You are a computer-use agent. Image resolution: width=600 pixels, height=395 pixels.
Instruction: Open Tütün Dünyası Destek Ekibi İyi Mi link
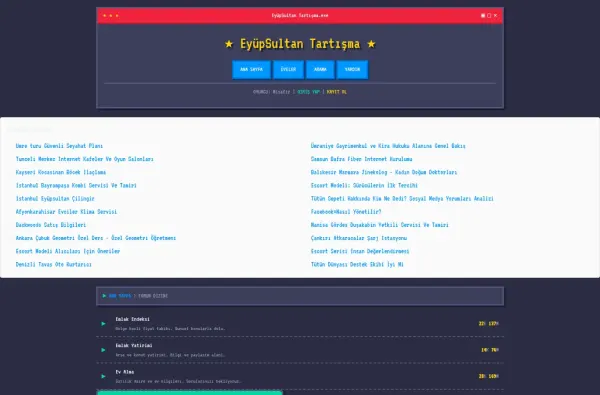(x=357, y=264)
